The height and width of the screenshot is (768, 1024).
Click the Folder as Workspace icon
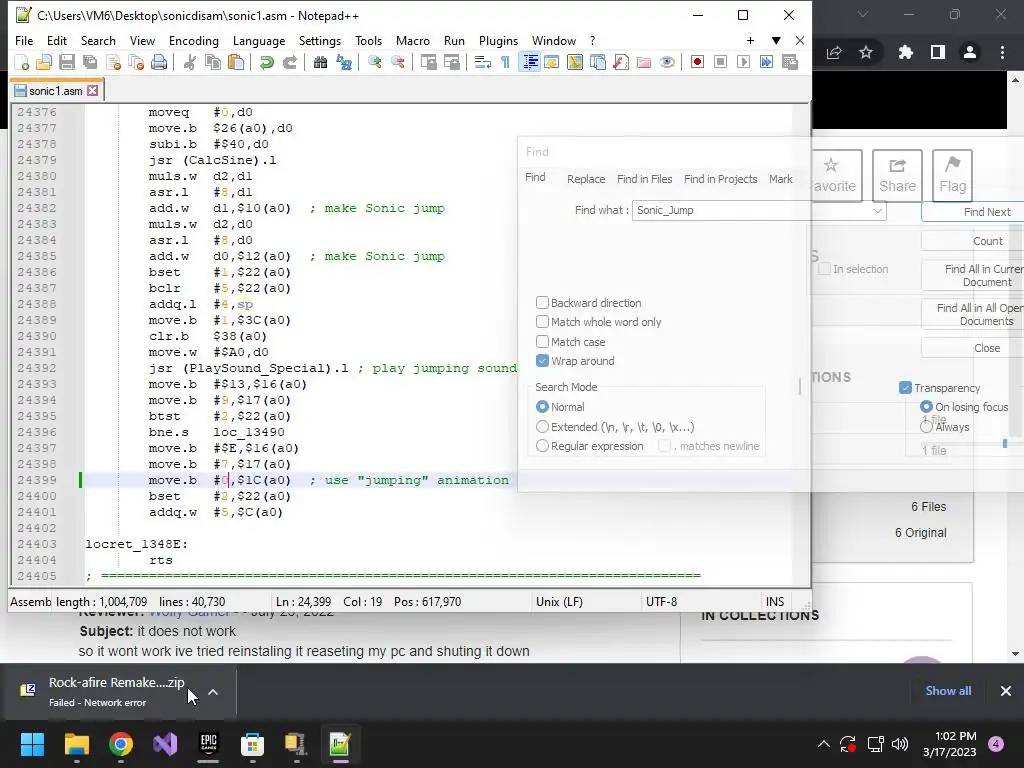(x=644, y=62)
